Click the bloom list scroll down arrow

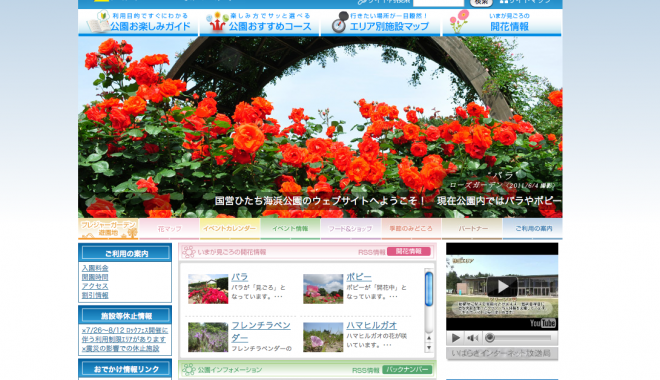point(429,348)
